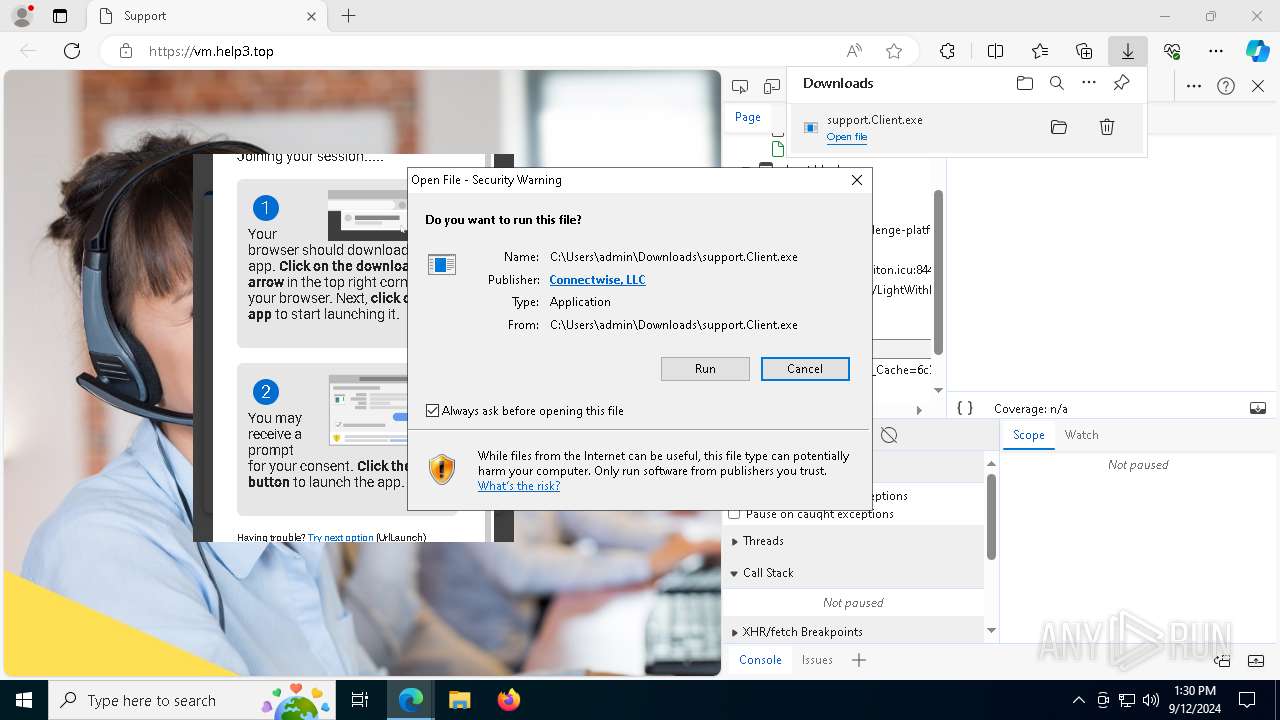
Task: Open Browser essentials heart icon
Action: click(x=1172, y=51)
